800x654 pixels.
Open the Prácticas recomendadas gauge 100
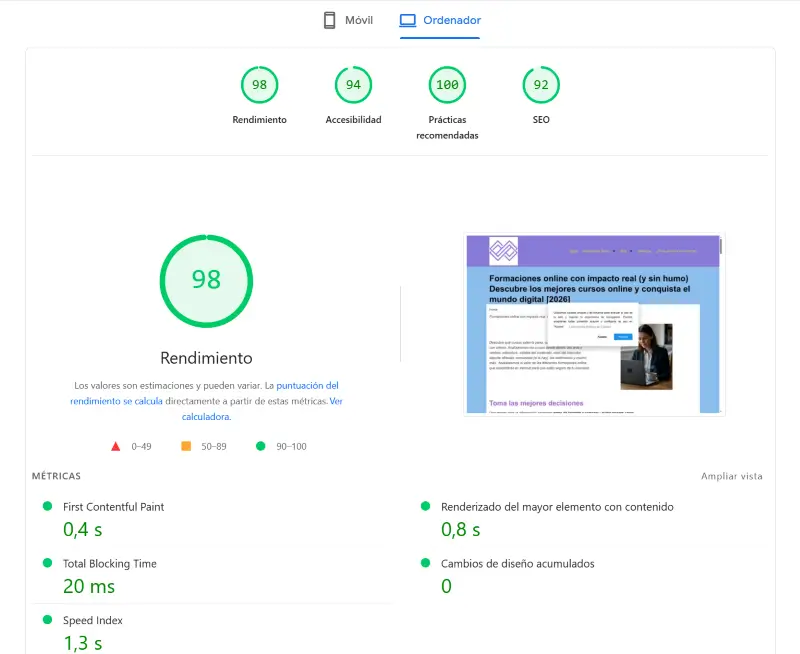tap(447, 85)
